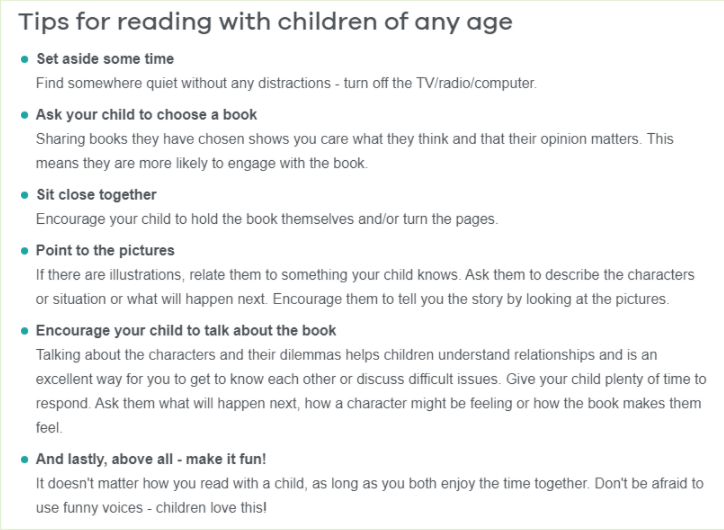Image resolution: width=724 pixels, height=530 pixels.
Task: Click the paragraph starting 'If there are illustrations'
Action: point(365,287)
